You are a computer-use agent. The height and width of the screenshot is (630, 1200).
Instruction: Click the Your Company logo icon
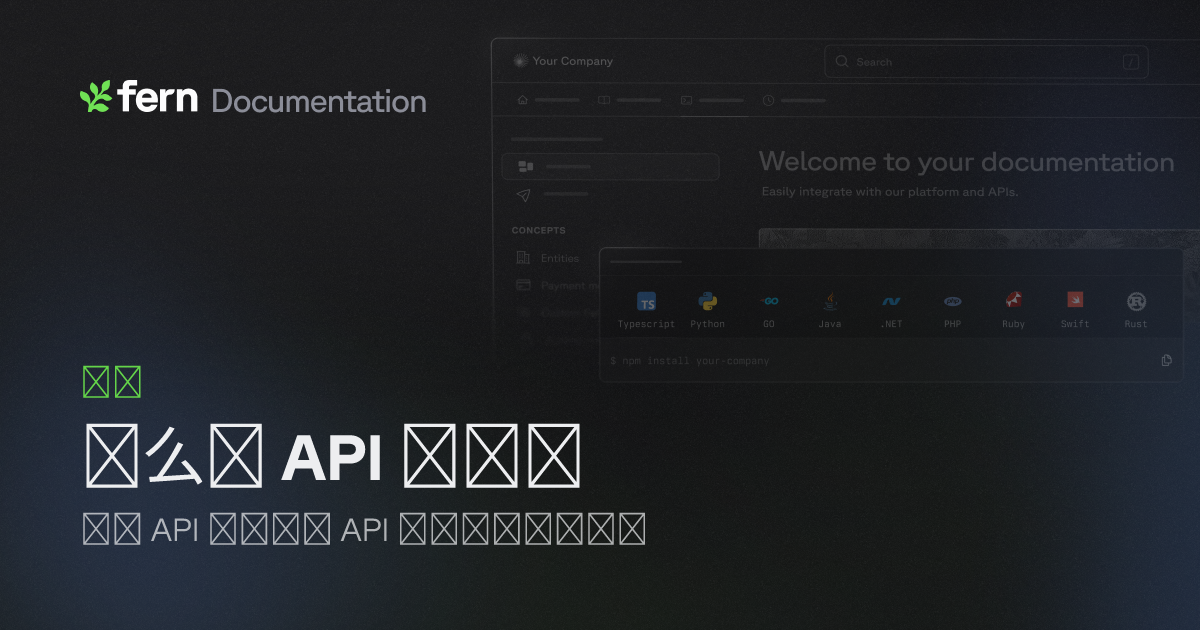click(519, 61)
